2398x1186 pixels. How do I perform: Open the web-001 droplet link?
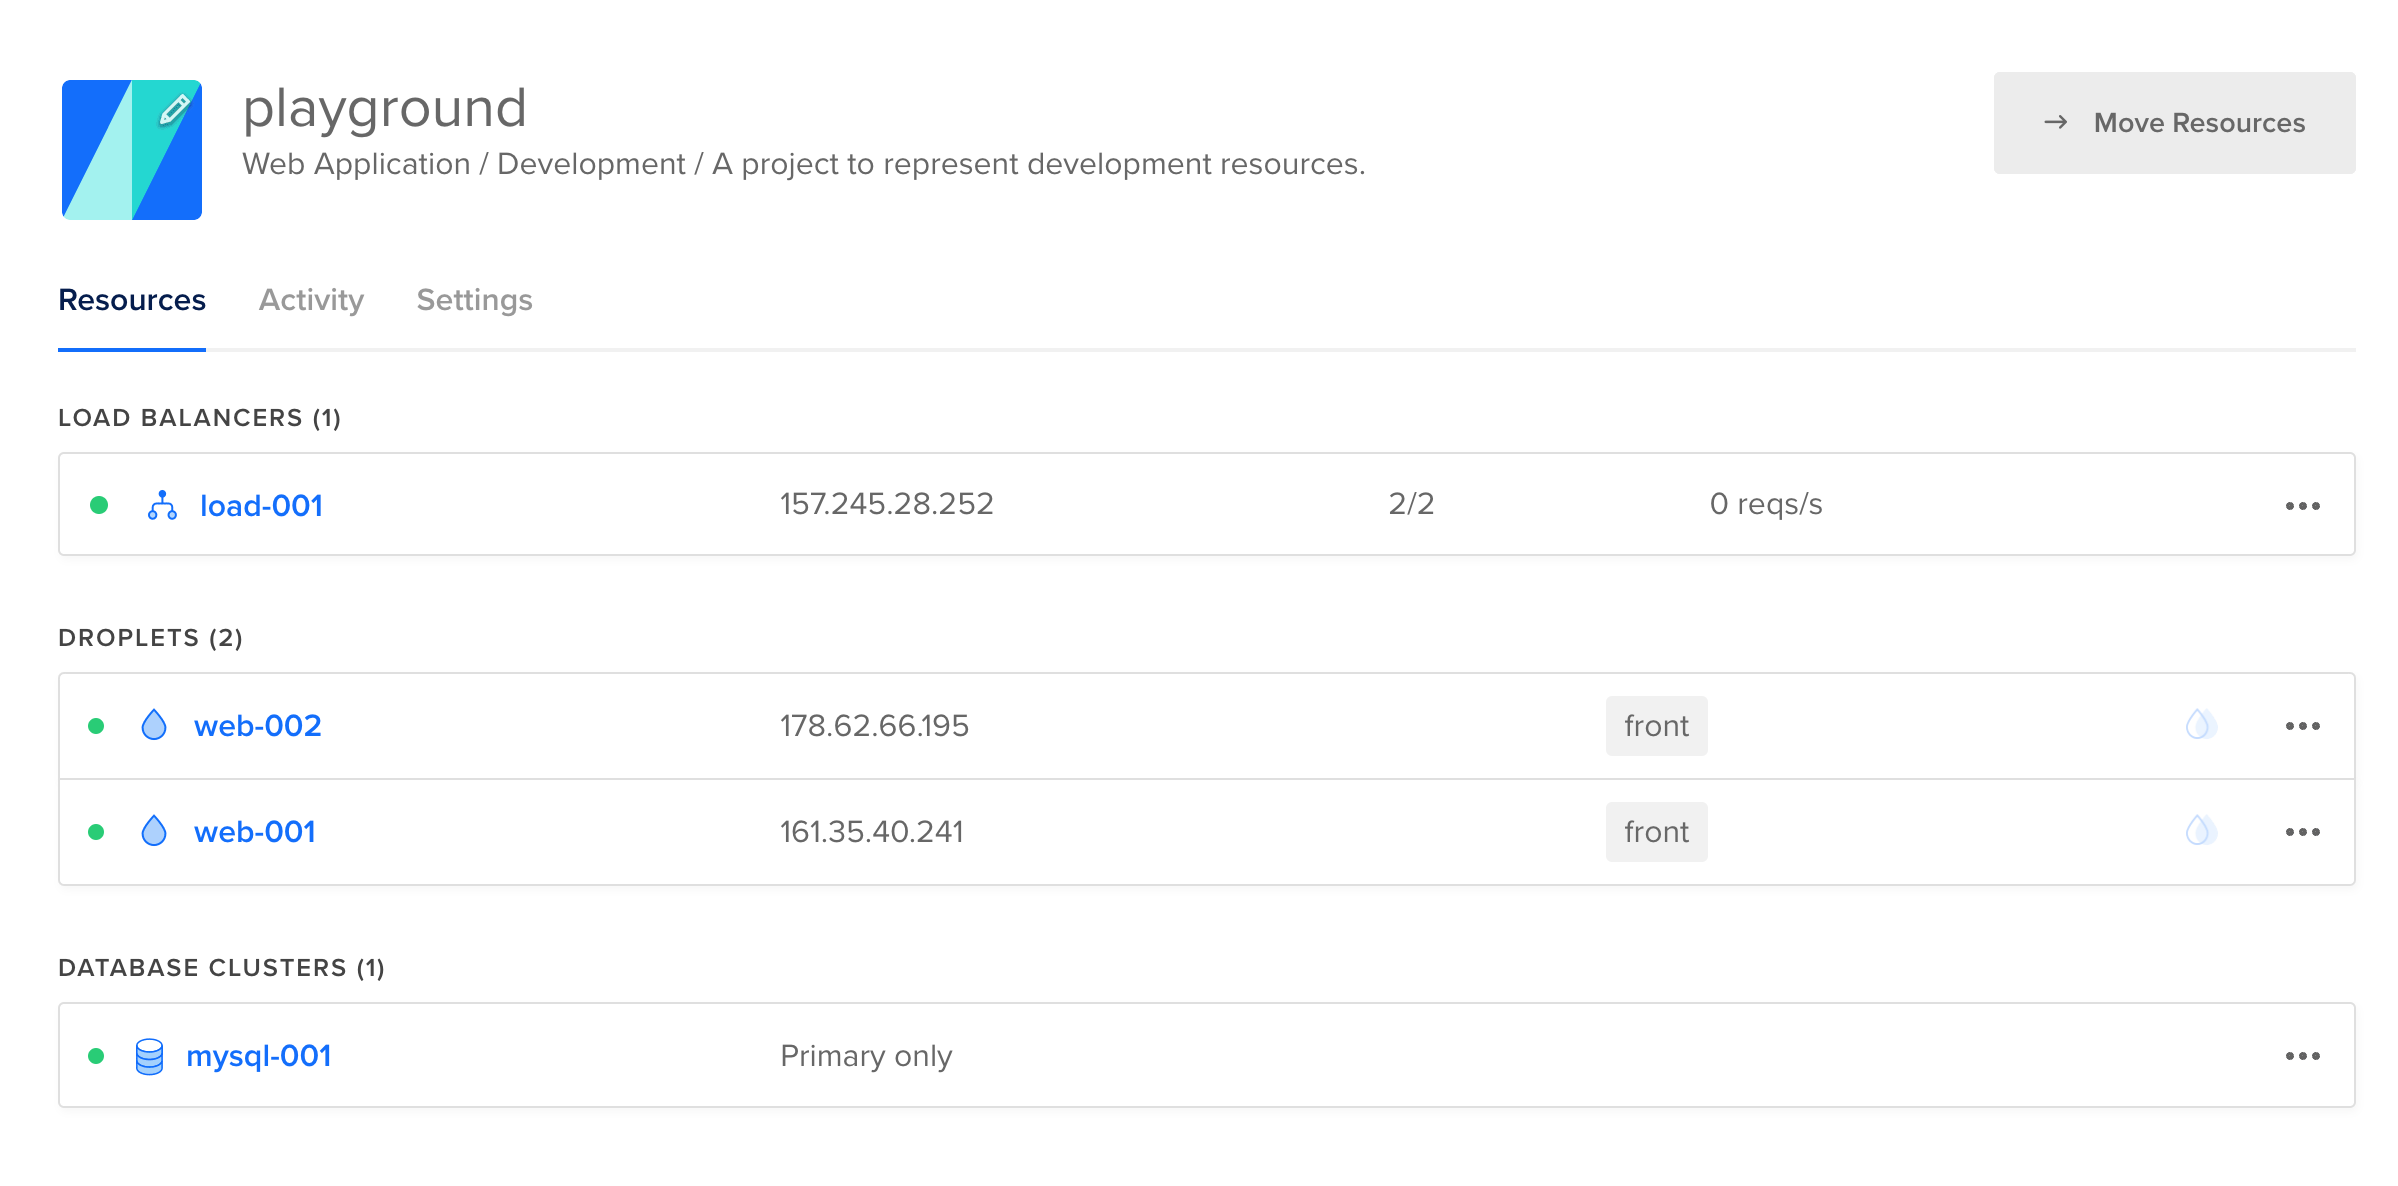255,832
